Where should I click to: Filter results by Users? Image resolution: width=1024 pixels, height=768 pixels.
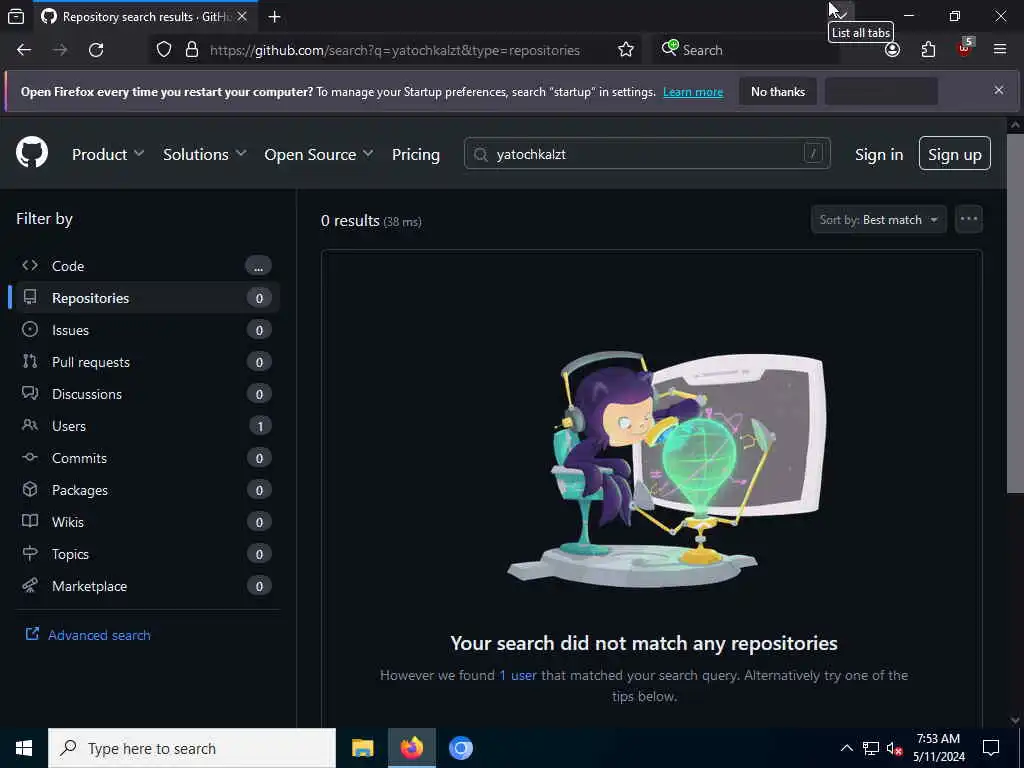pyautogui.click(x=145, y=426)
